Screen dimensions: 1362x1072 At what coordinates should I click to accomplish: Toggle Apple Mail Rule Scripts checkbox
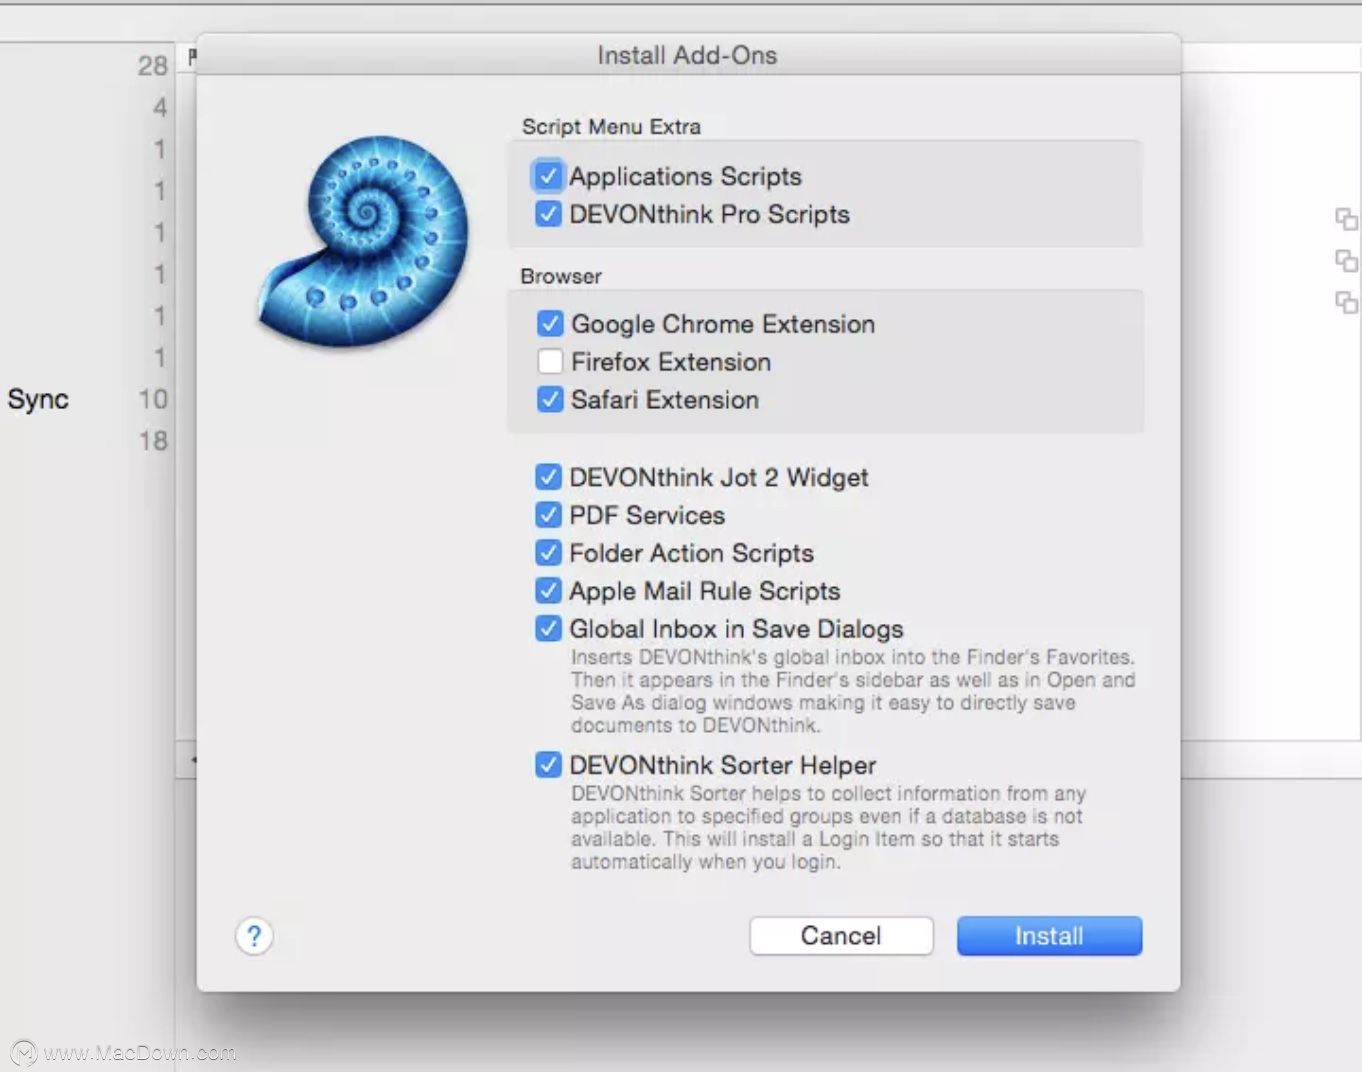(548, 591)
